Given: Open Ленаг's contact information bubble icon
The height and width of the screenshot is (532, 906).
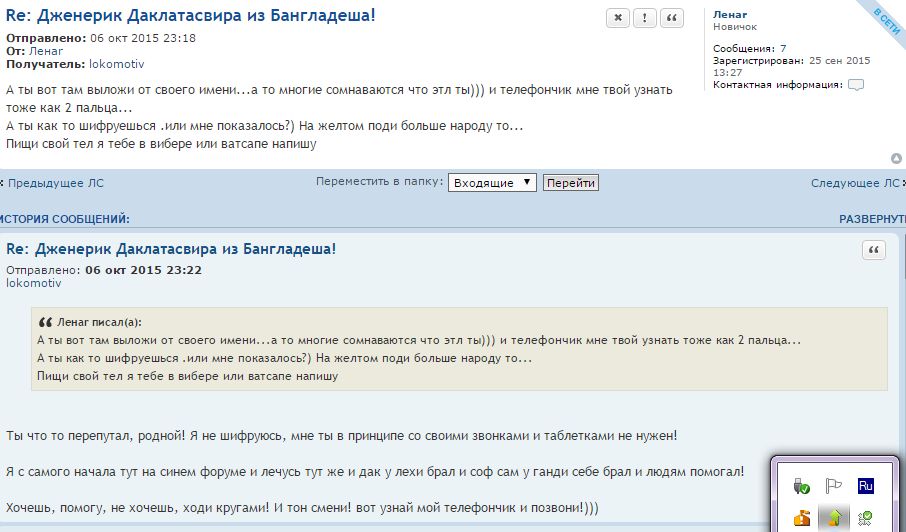Looking at the screenshot, I should pos(855,85).
